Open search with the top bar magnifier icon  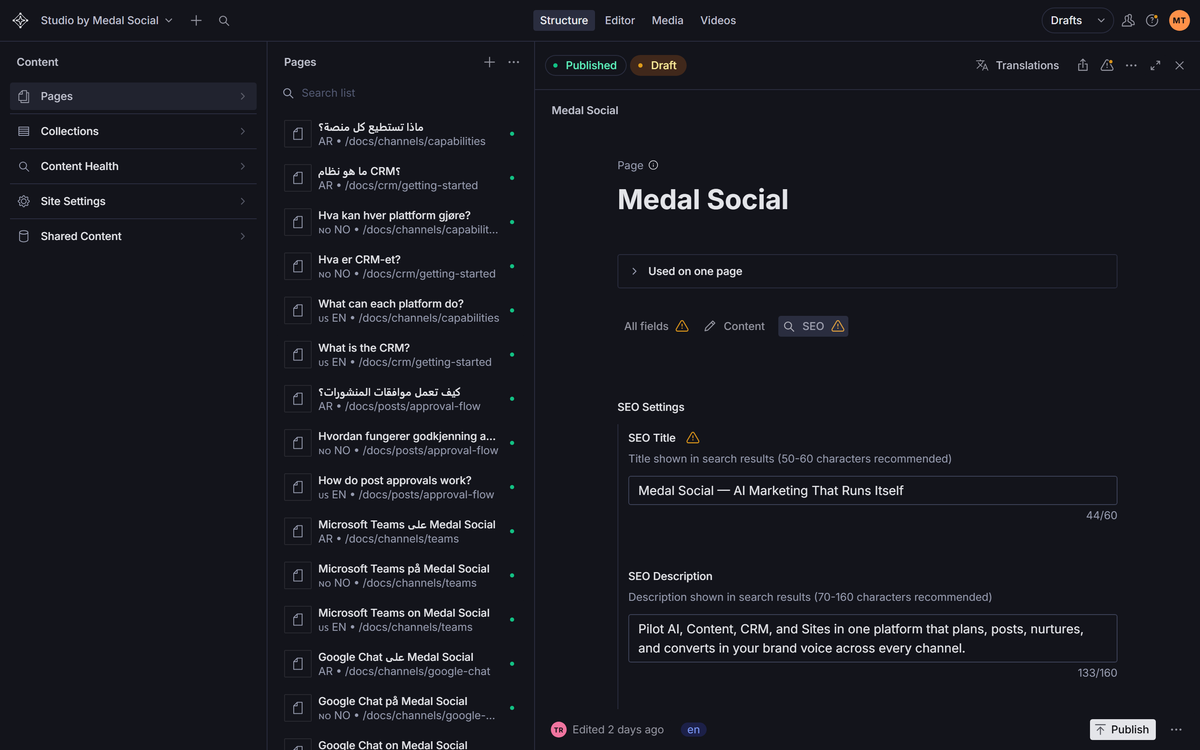[x=224, y=20]
